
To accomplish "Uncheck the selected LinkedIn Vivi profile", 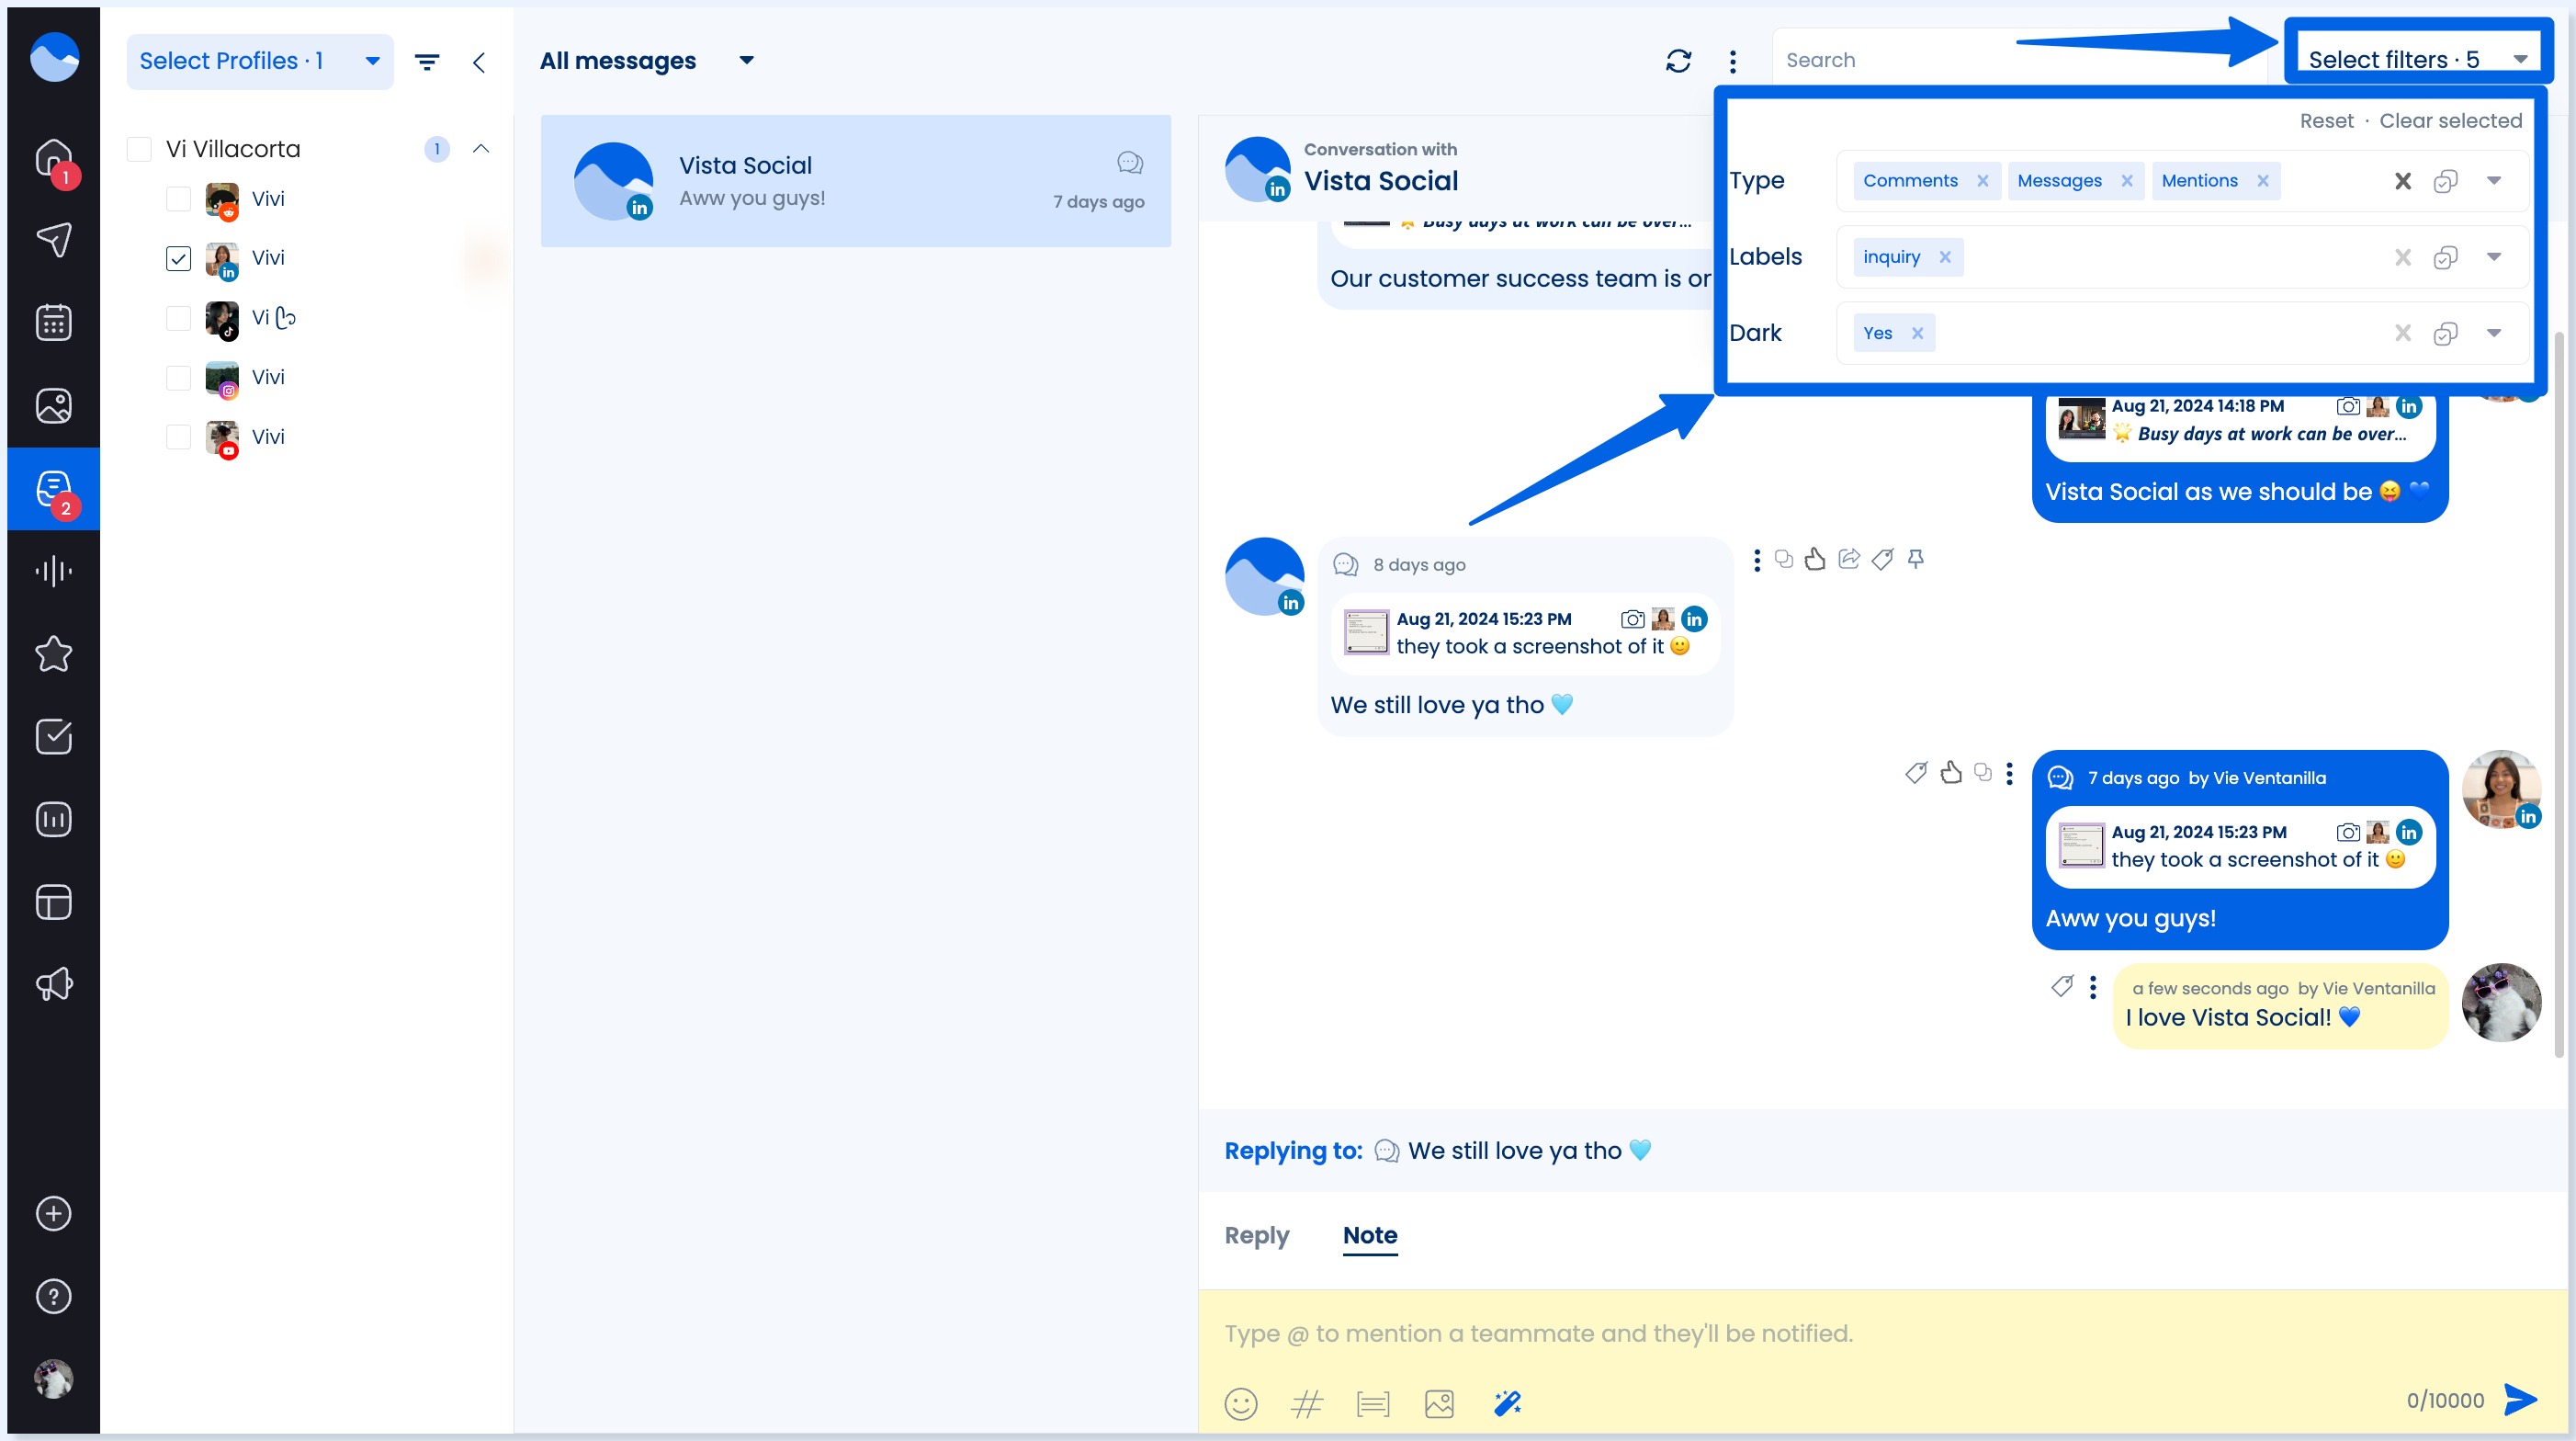I will 179,258.
